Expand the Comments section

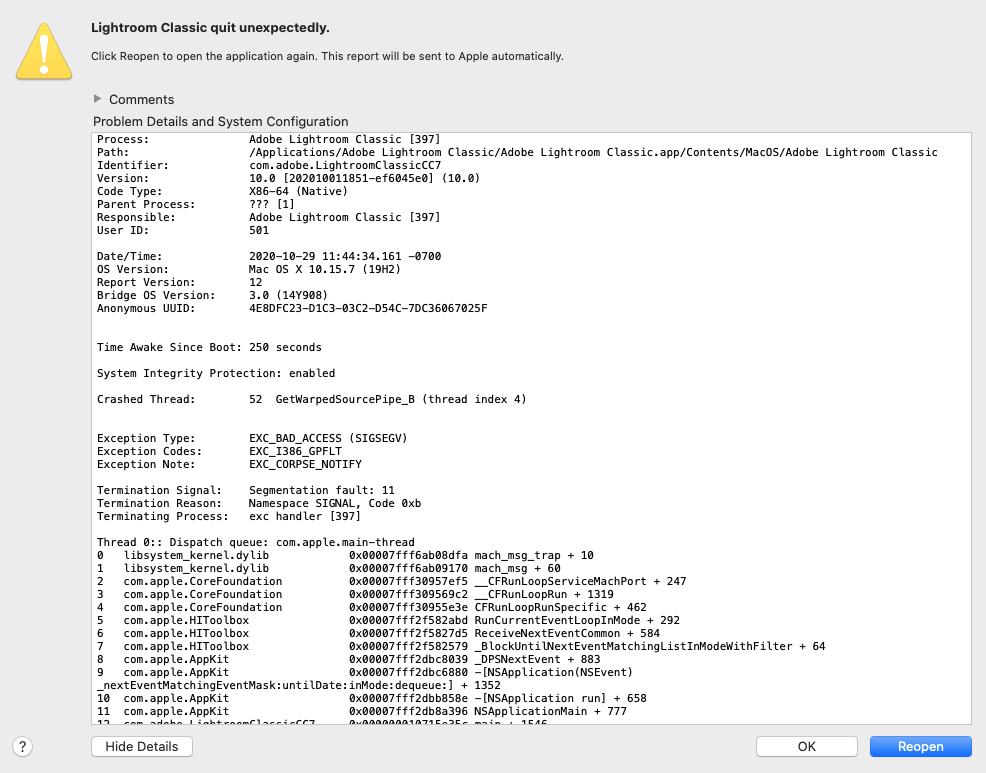(x=135, y=99)
